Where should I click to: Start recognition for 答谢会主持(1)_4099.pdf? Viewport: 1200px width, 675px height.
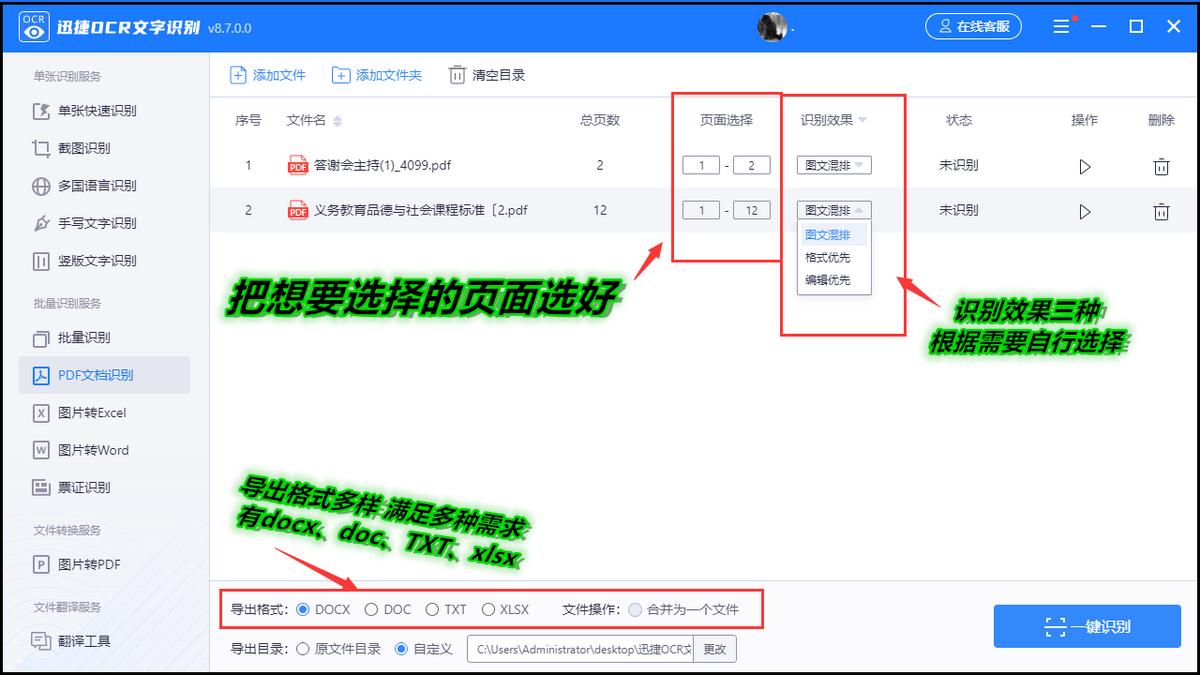[x=1085, y=166]
